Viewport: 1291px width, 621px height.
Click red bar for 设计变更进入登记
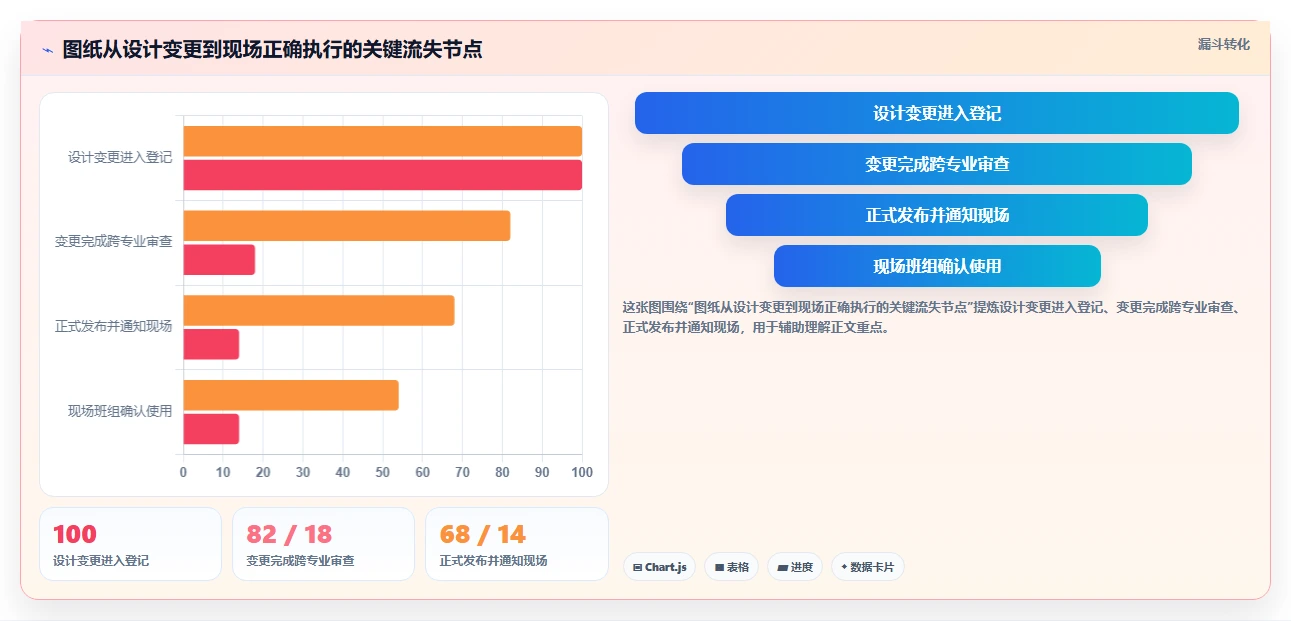(x=382, y=175)
